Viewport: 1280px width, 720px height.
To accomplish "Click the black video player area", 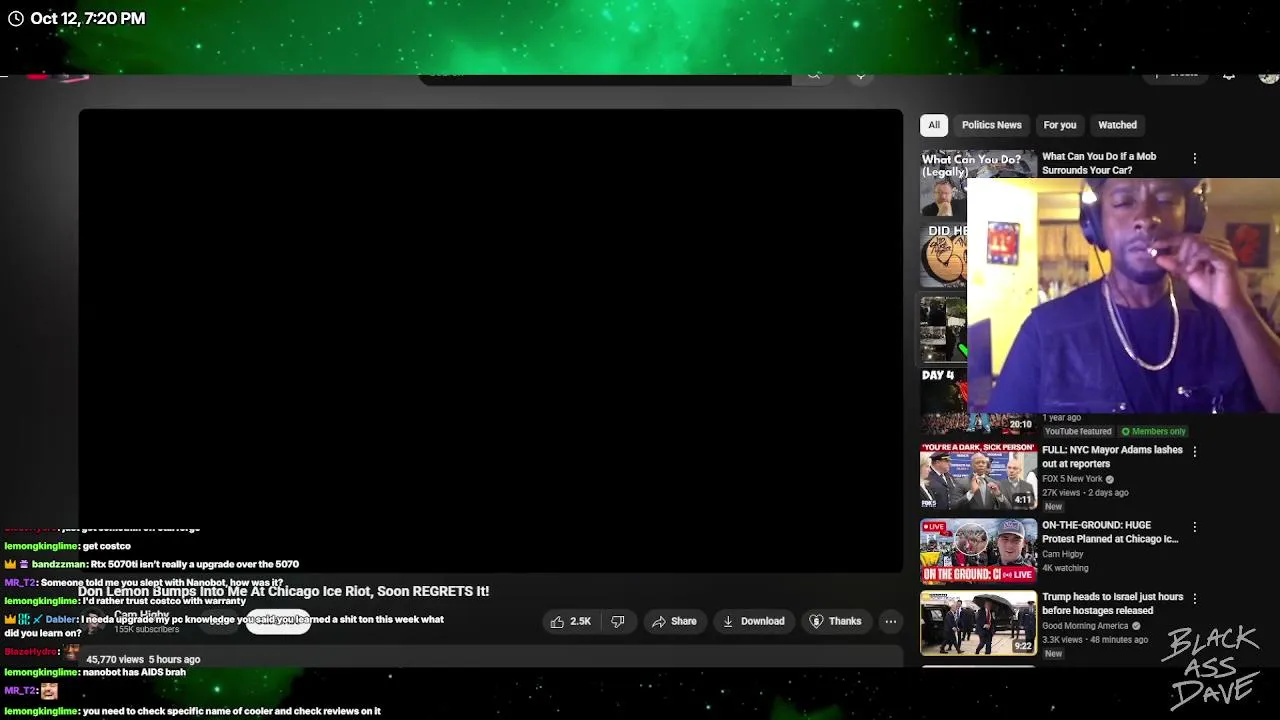I will click(x=490, y=340).
